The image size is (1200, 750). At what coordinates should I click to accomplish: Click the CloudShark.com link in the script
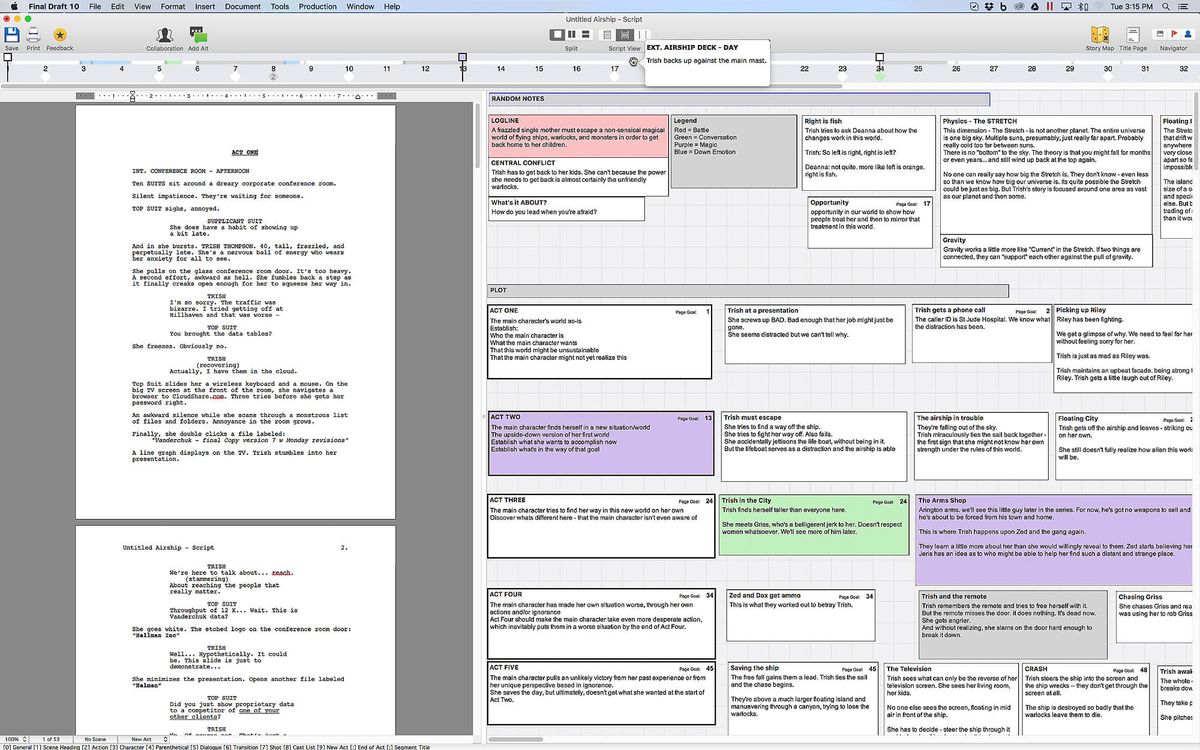[x=199, y=396]
